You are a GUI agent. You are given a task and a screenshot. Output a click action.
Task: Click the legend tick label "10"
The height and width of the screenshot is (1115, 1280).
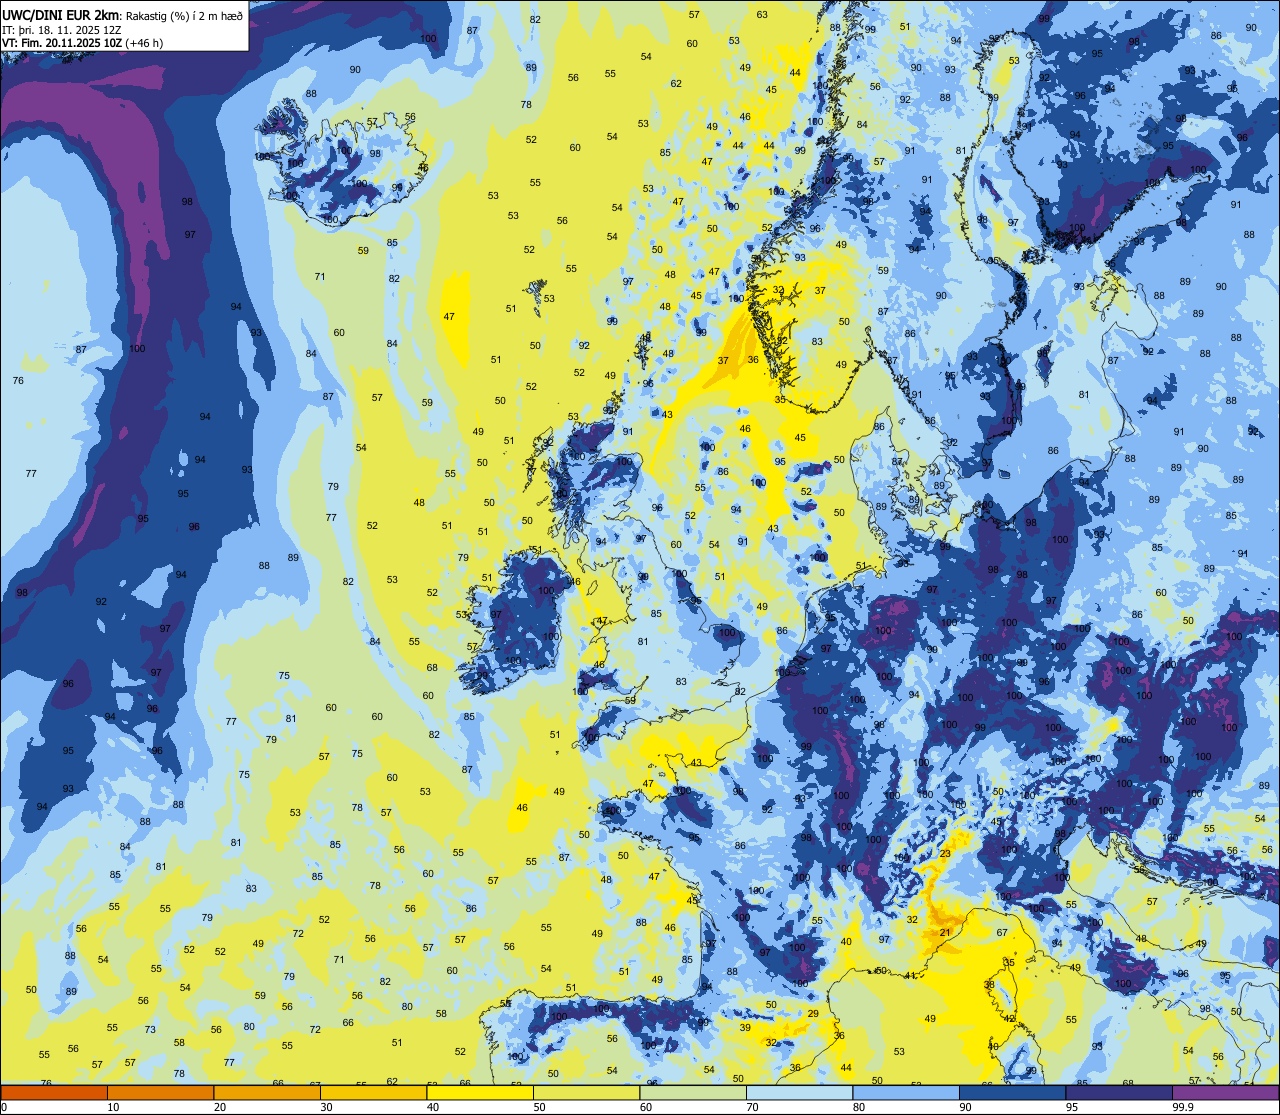113,1107
